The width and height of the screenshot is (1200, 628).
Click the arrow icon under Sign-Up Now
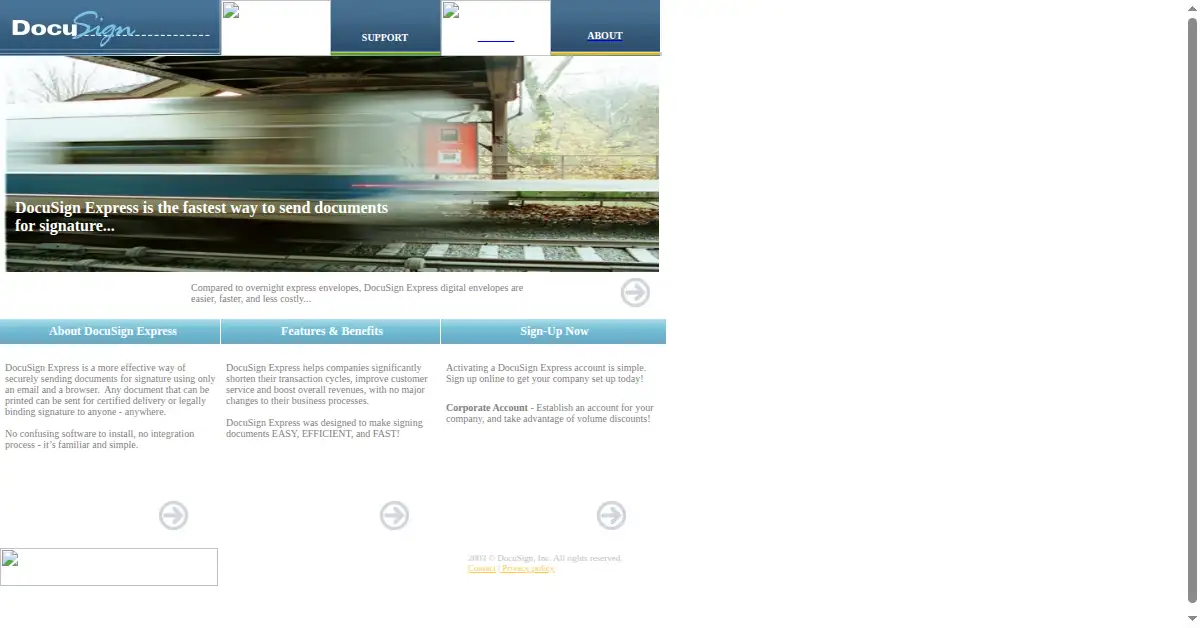click(611, 515)
